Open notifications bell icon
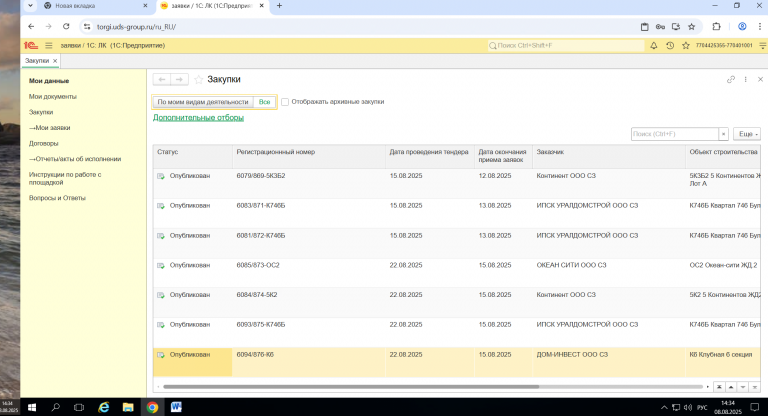This screenshot has height=416, width=768. (x=654, y=46)
